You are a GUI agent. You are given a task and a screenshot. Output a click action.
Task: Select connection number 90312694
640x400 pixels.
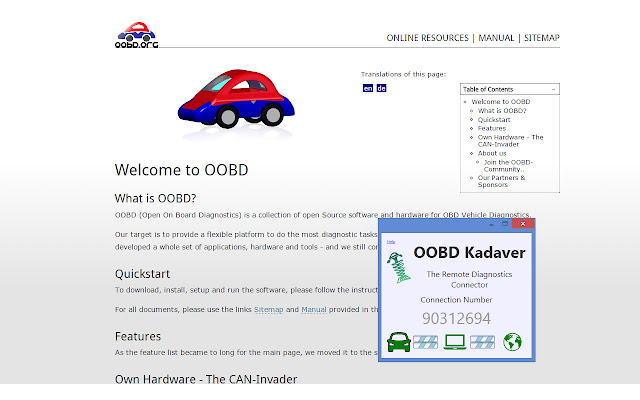coord(456,319)
